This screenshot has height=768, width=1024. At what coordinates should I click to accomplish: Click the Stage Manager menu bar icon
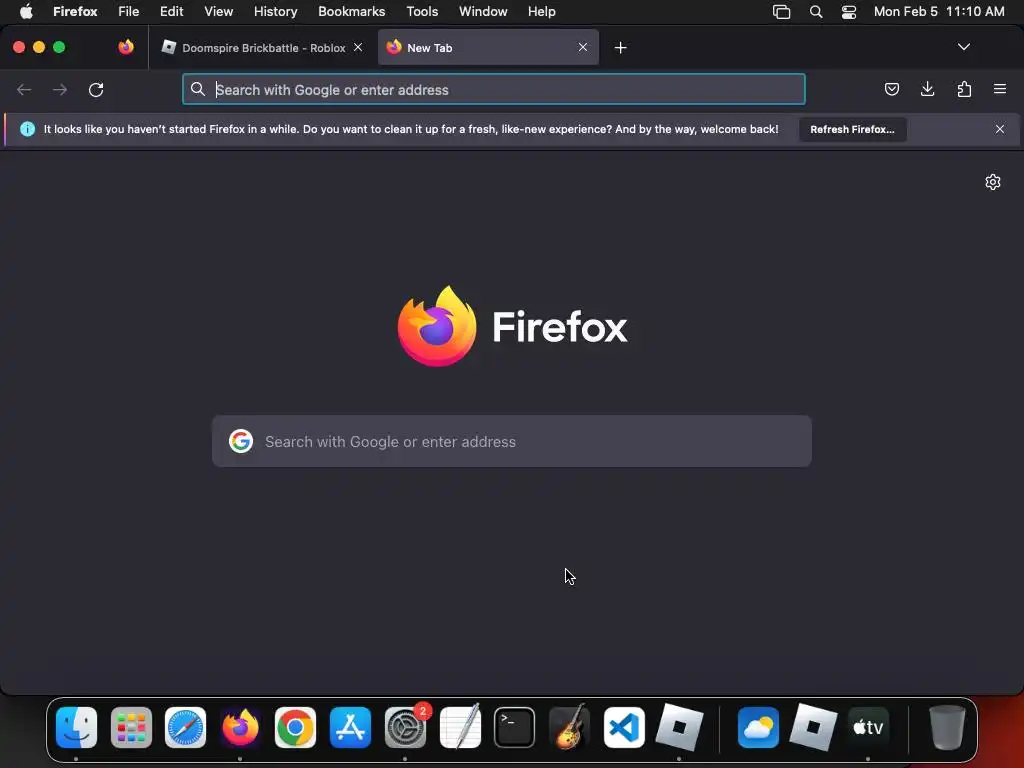point(782,12)
